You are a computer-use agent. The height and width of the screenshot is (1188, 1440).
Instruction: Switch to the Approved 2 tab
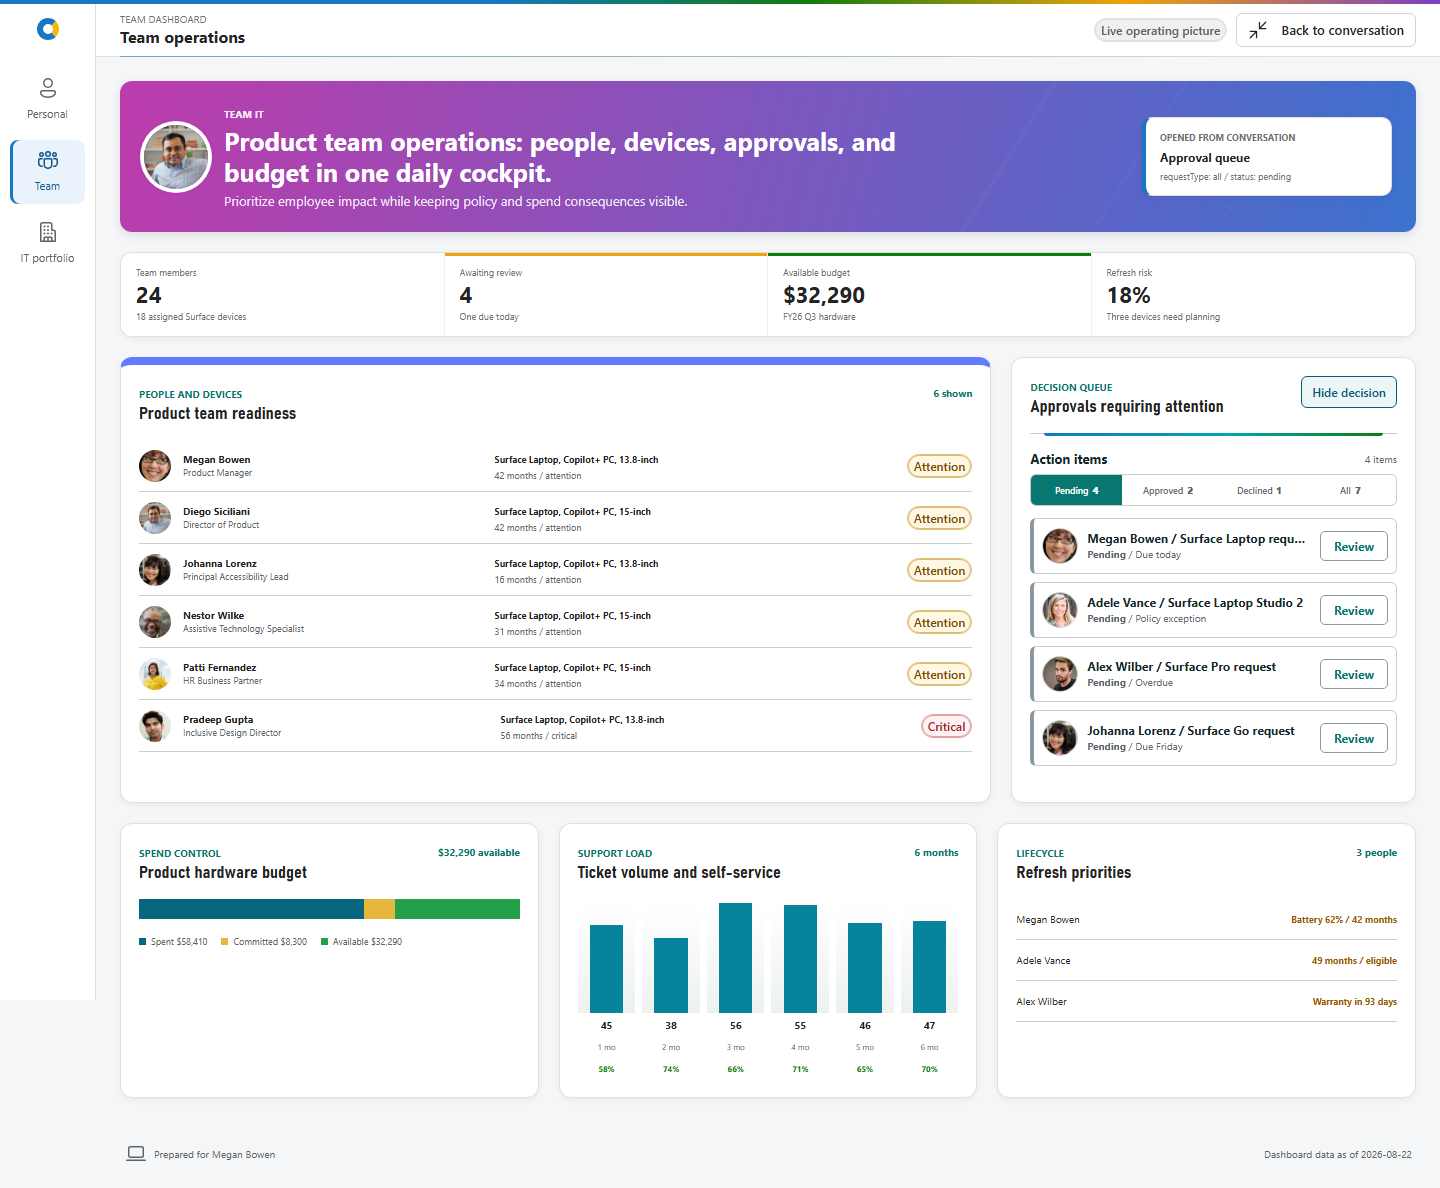(1168, 491)
